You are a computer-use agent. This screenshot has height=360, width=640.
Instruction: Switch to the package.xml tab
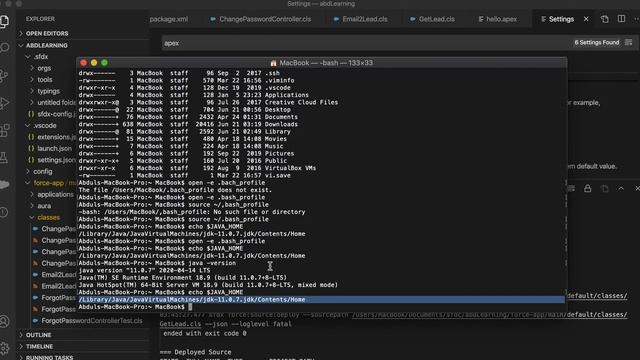coord(169,19)
